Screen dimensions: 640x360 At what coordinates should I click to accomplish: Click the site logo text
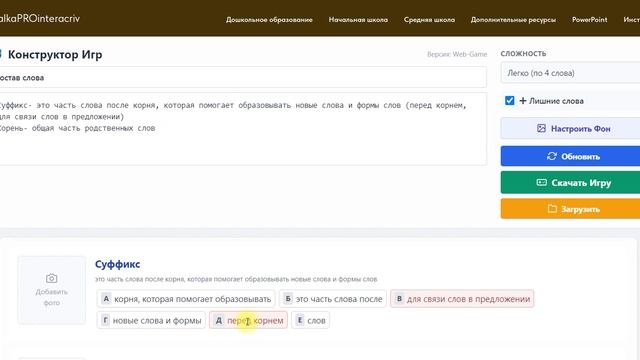[40, 18]
